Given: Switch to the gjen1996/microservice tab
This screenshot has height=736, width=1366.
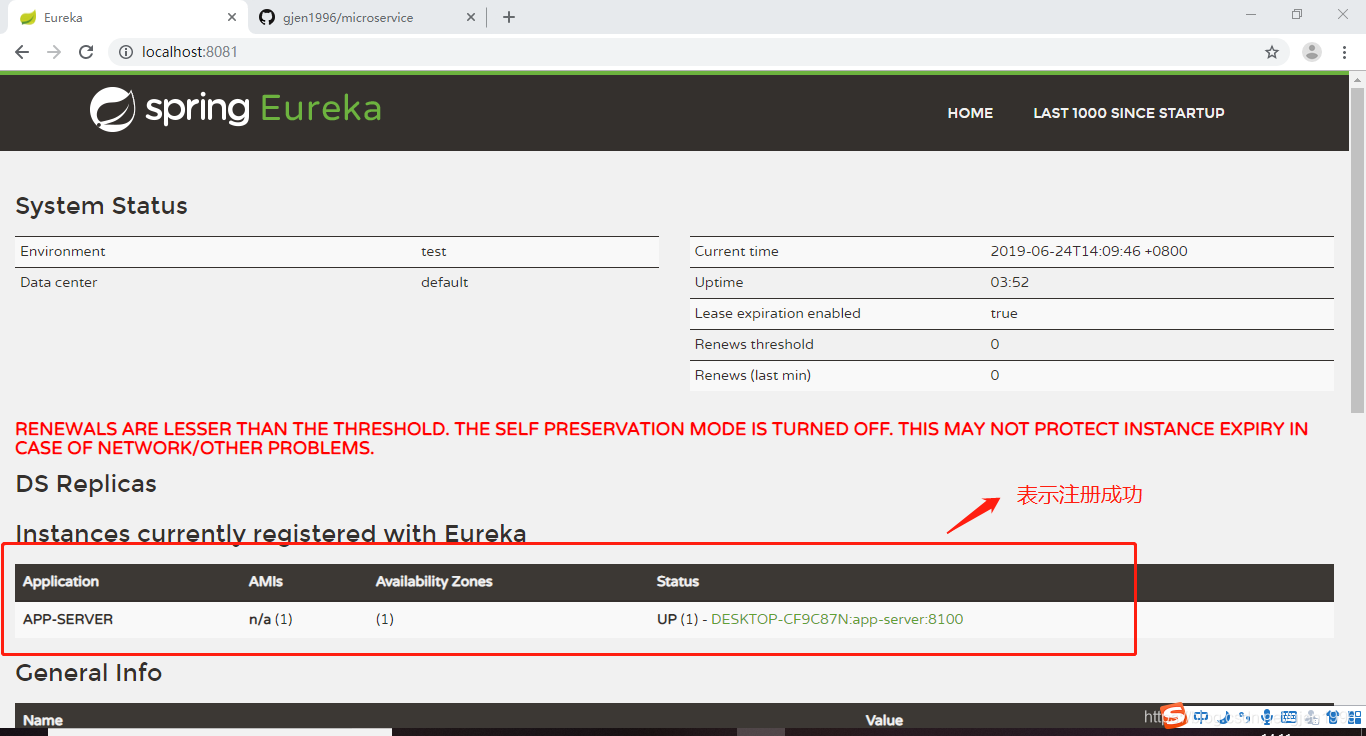Looking at the screenshot, I should tap(365, 17).
